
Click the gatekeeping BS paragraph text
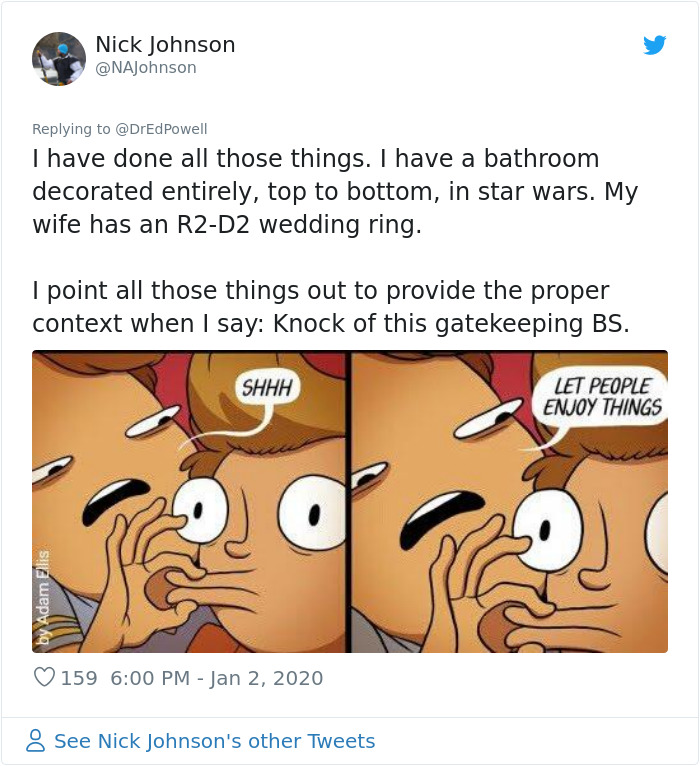331,307
